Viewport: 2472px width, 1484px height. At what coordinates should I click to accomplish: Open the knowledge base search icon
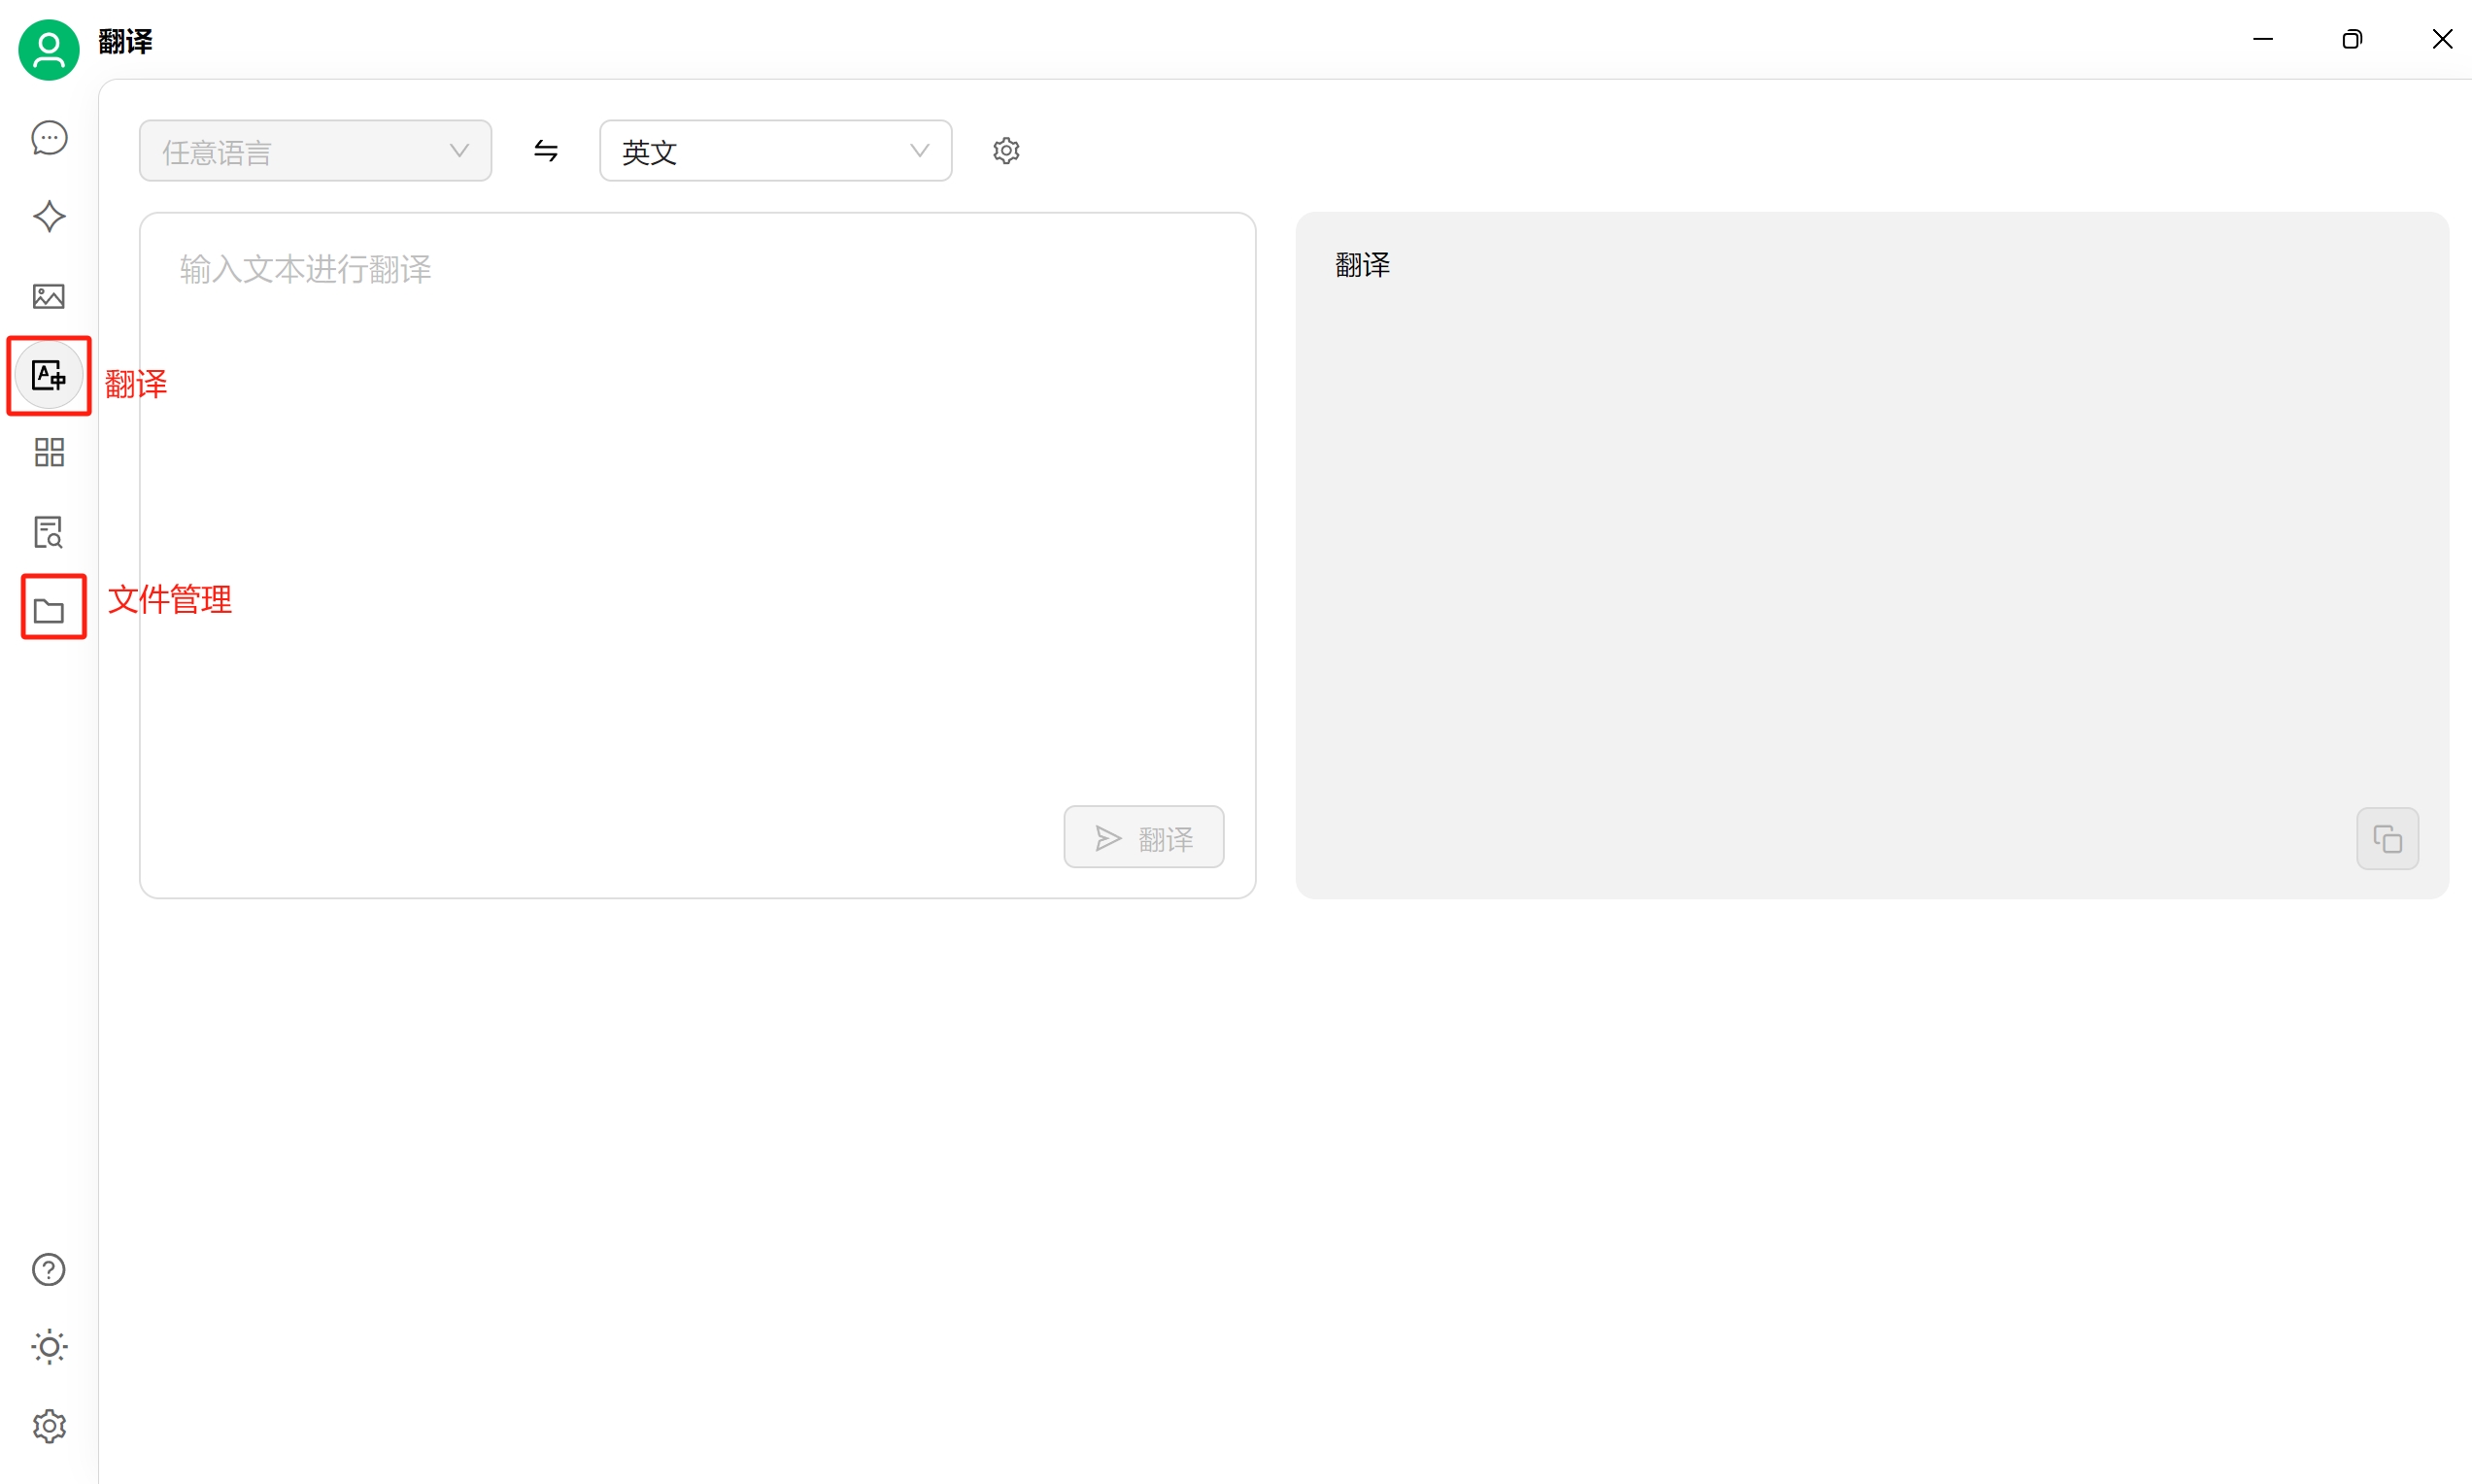(49, 532)
